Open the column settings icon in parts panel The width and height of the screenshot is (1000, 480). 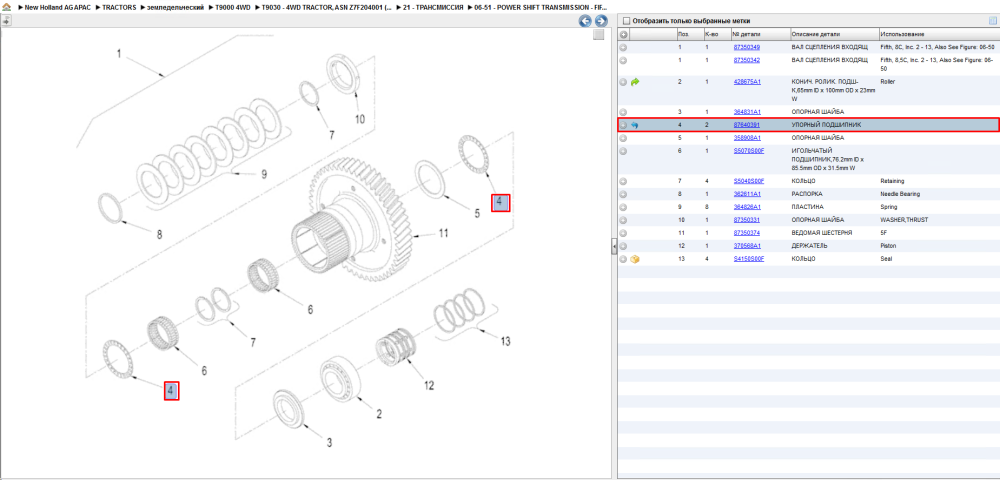(992, 20)
